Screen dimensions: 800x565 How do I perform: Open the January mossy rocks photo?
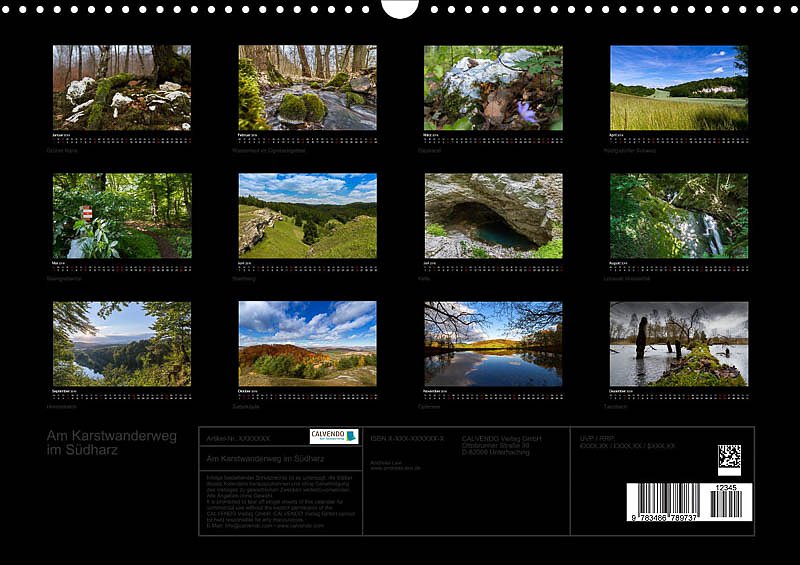click(x=122, y=88)
